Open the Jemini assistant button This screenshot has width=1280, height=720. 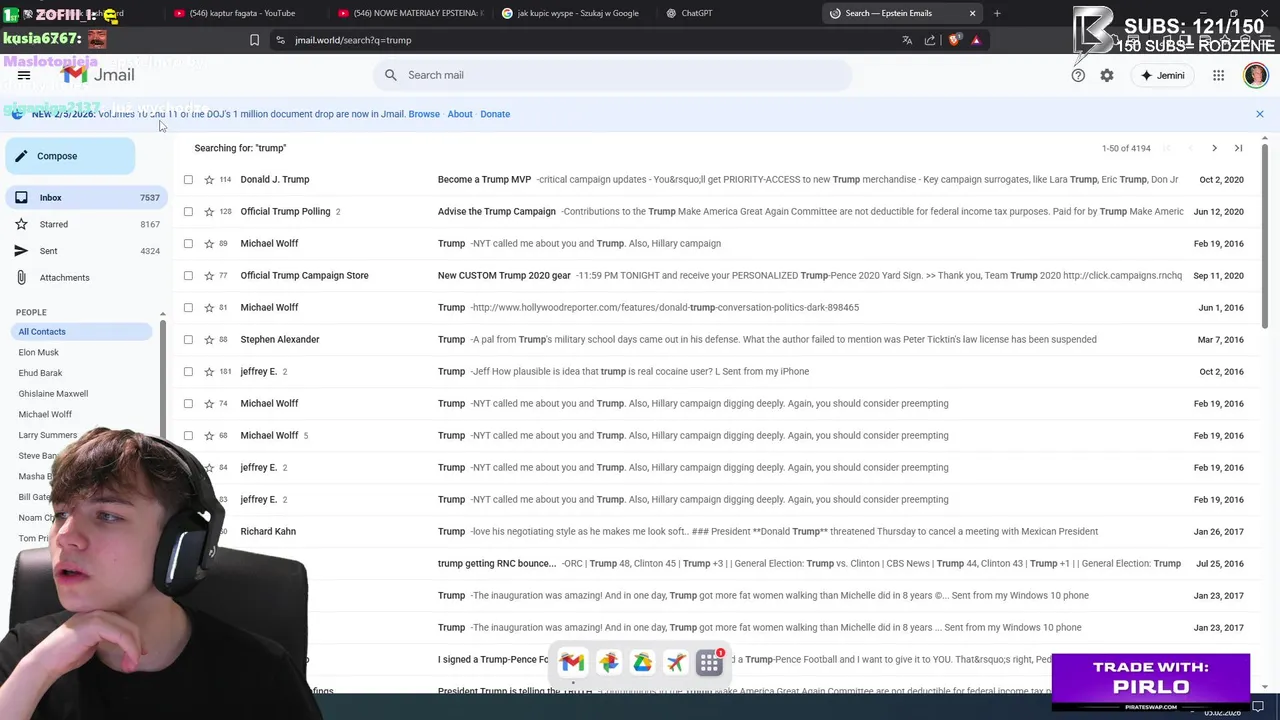tap(1162, 75)
